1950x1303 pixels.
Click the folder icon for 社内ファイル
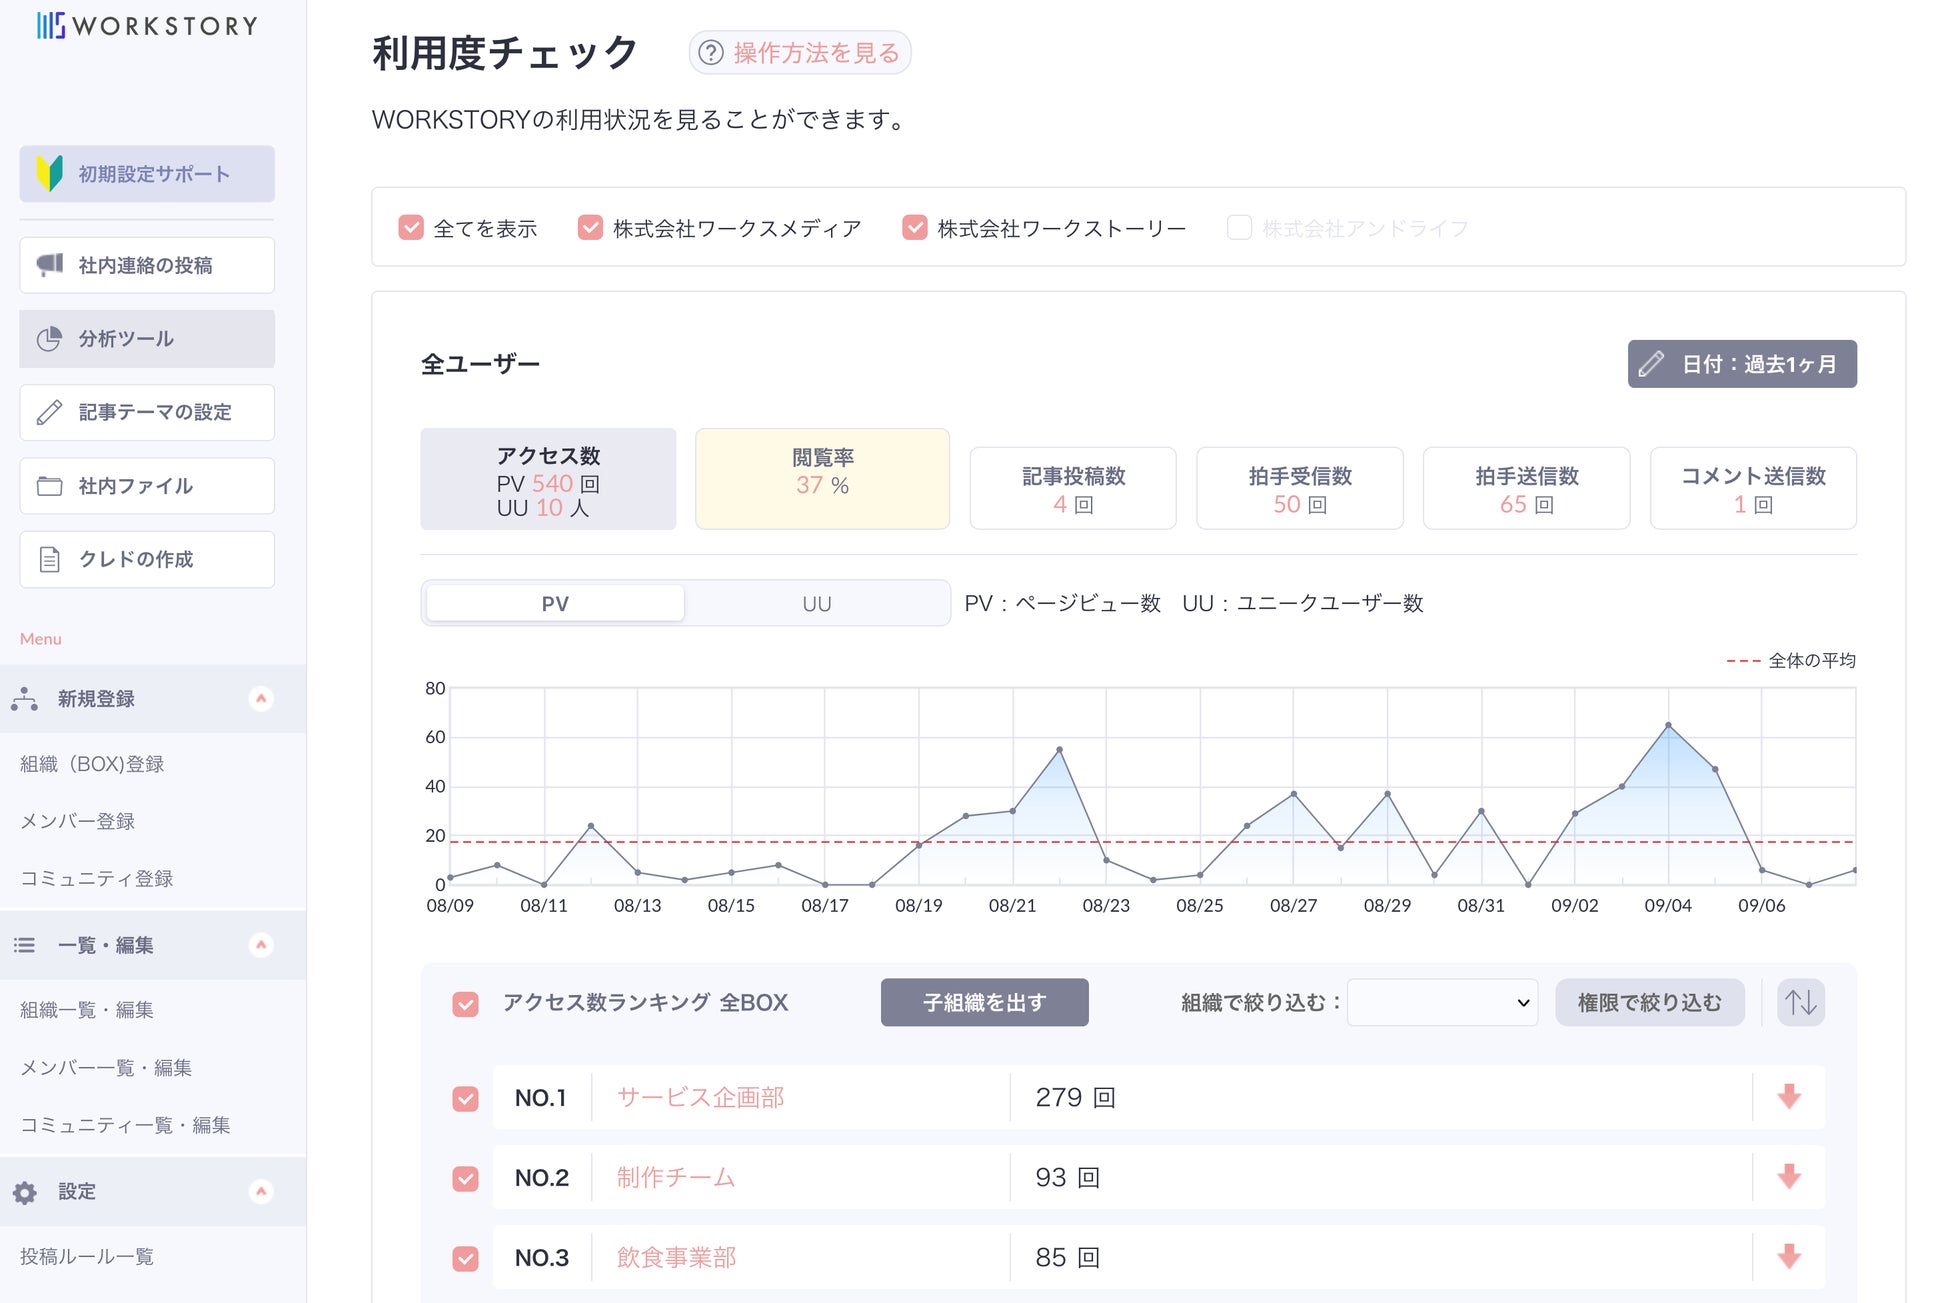coord(50,486)
